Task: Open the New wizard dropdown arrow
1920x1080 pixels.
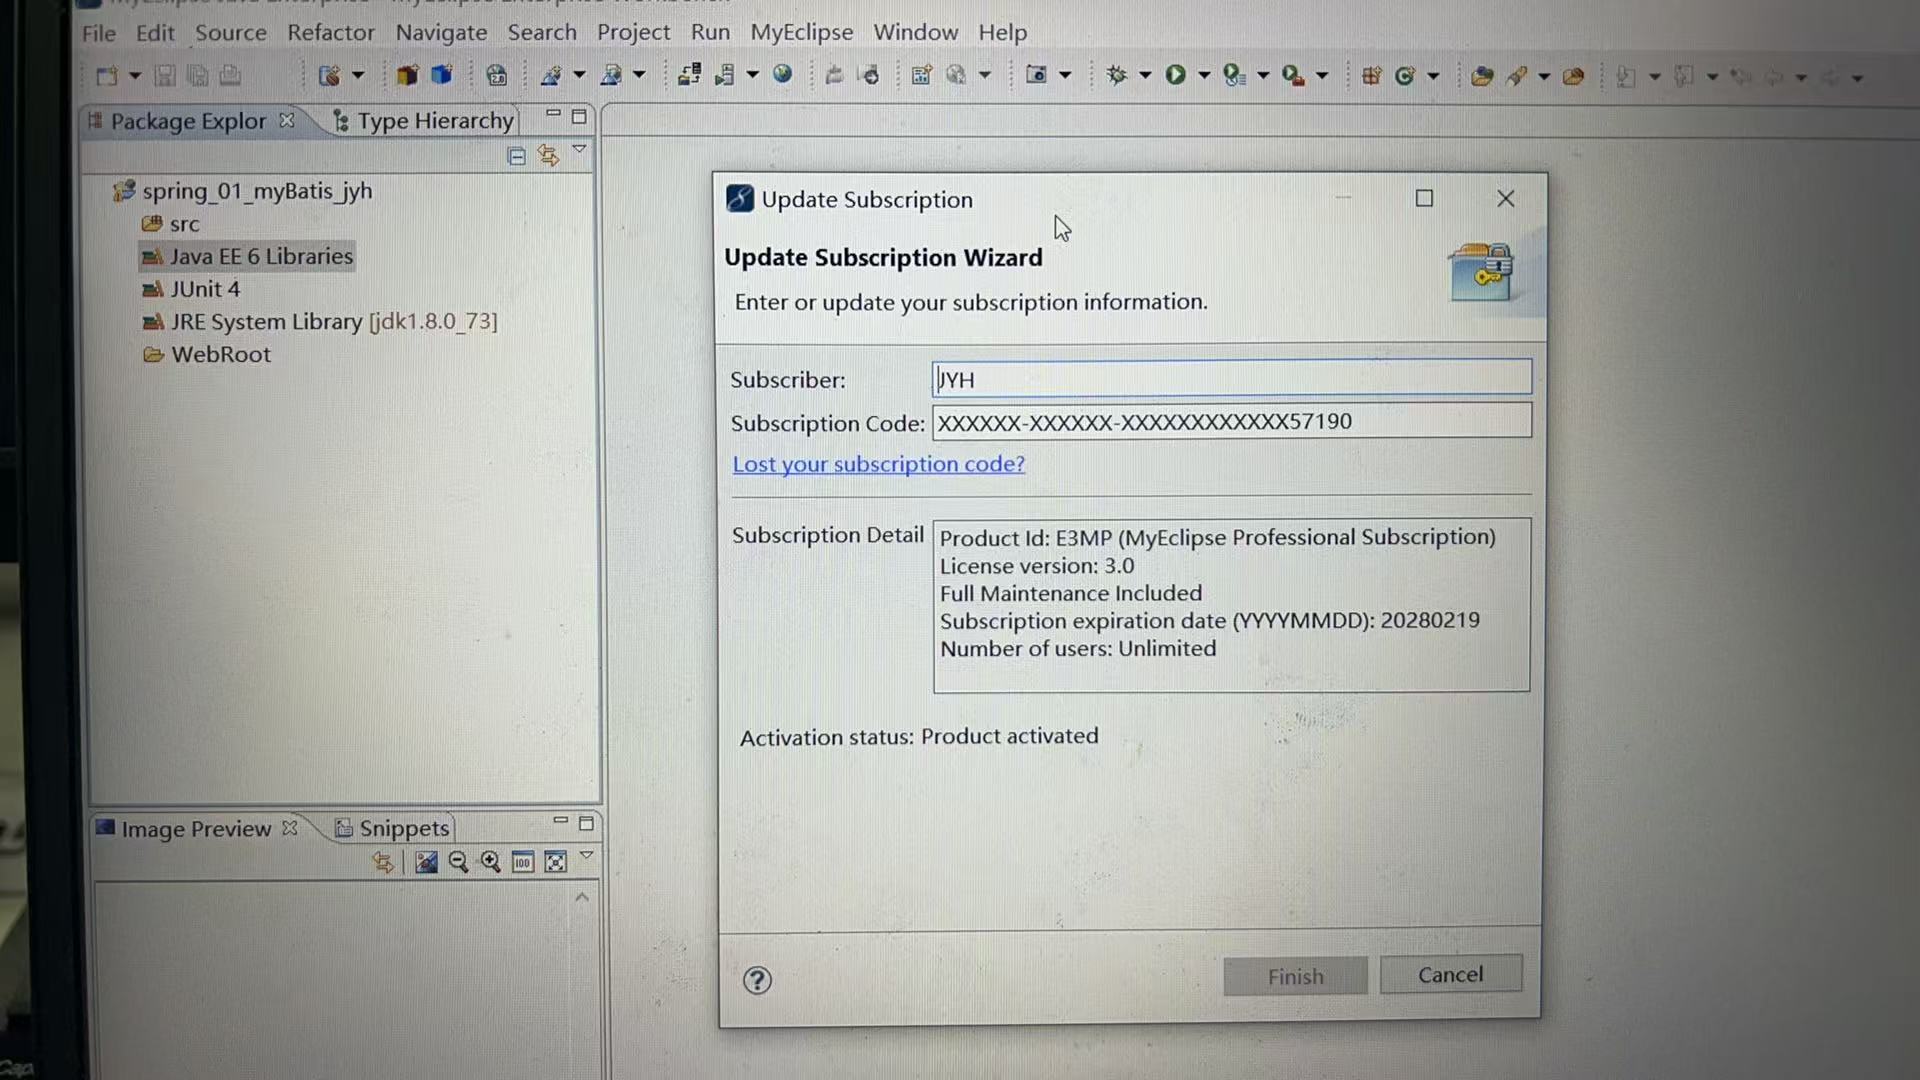Action: (x=135, y=76)
